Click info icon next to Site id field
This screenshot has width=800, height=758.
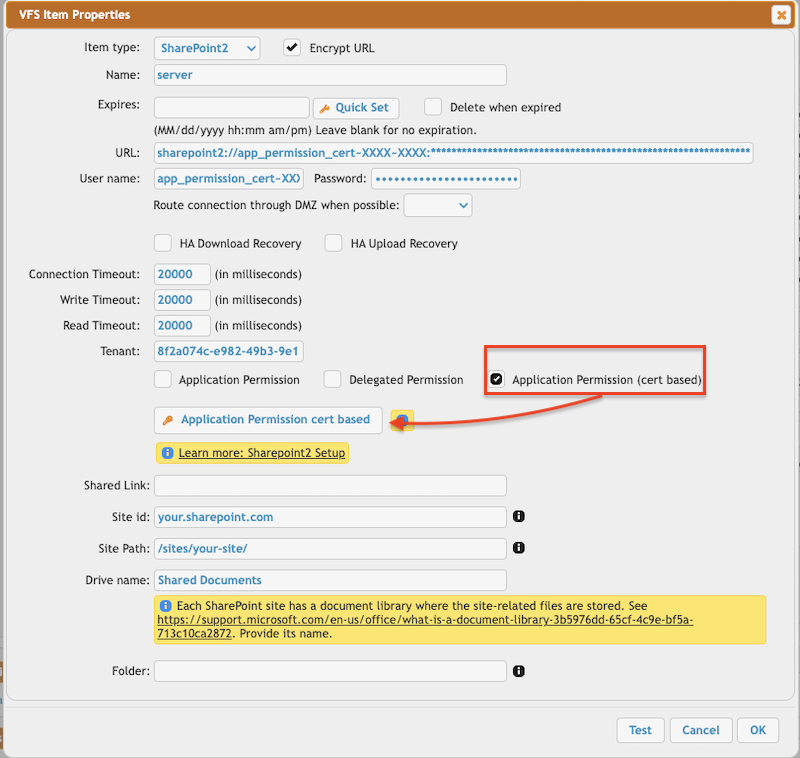point(519,517)
